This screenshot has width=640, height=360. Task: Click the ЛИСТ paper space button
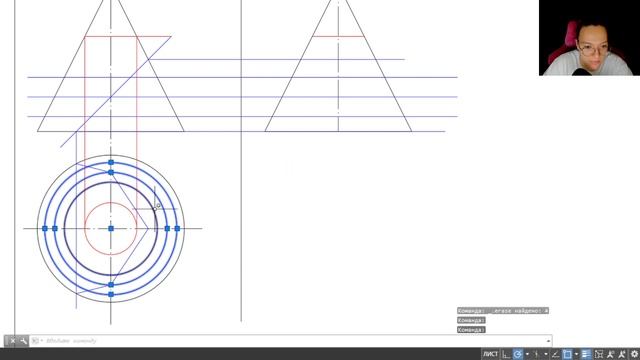[490, 354]
